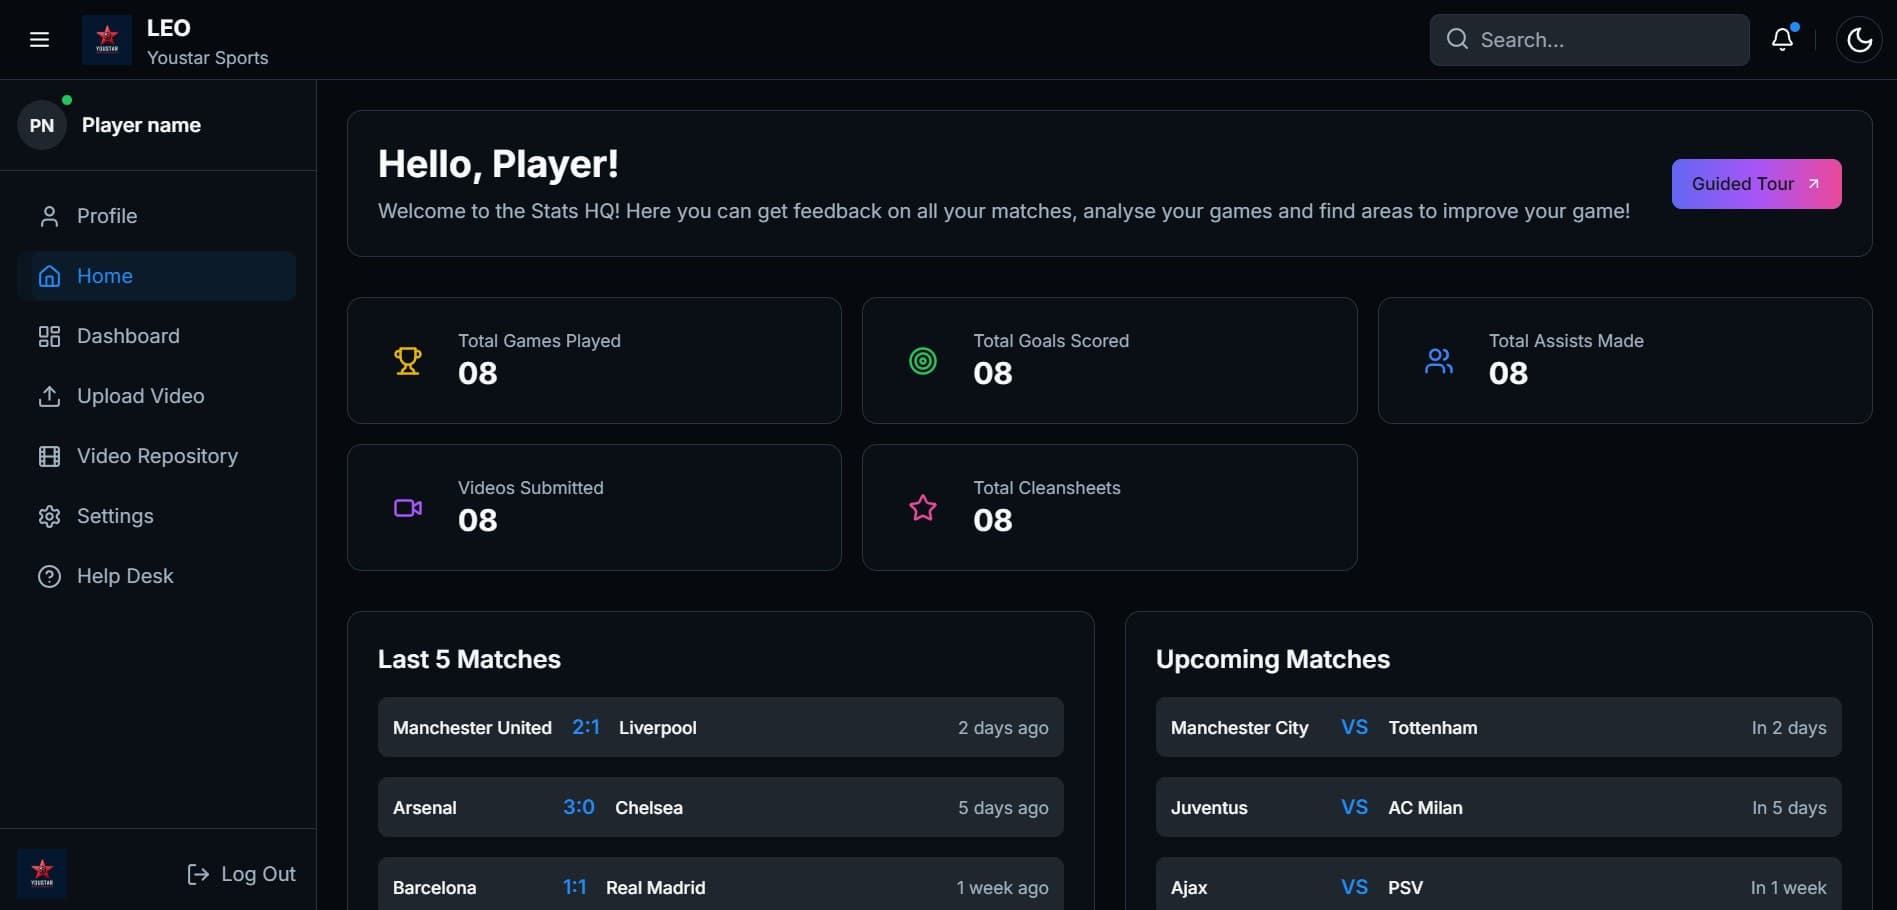Click the people icon on Total Assists Made

click(x=1439, y=360)
